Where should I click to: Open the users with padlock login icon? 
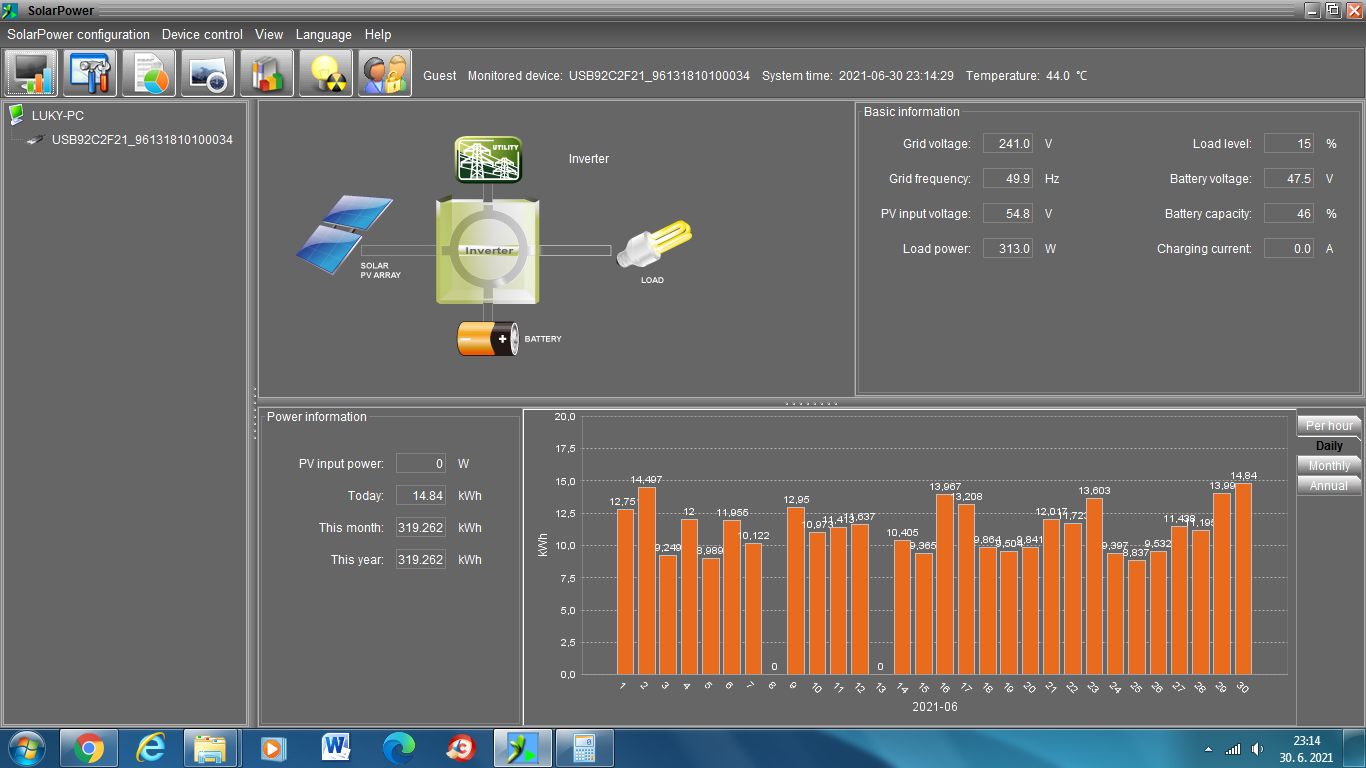point(385,74)
